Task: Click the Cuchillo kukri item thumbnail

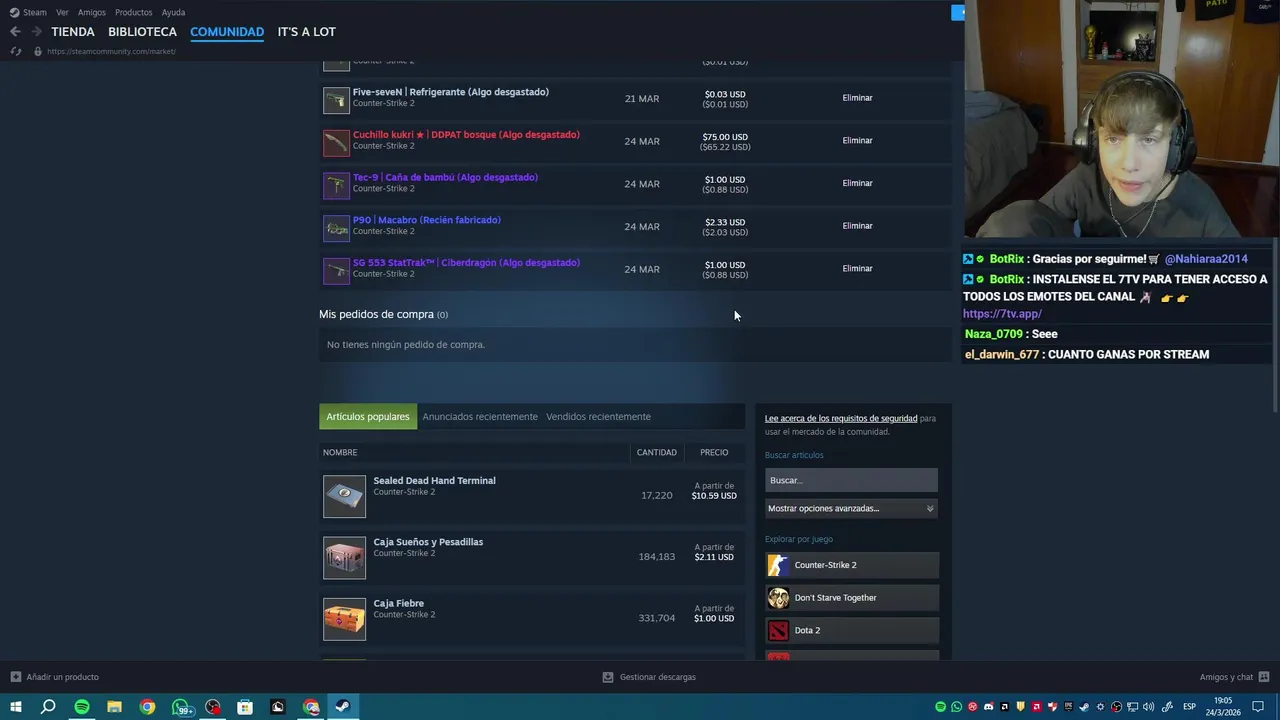Action: click(x=336, y=143)
